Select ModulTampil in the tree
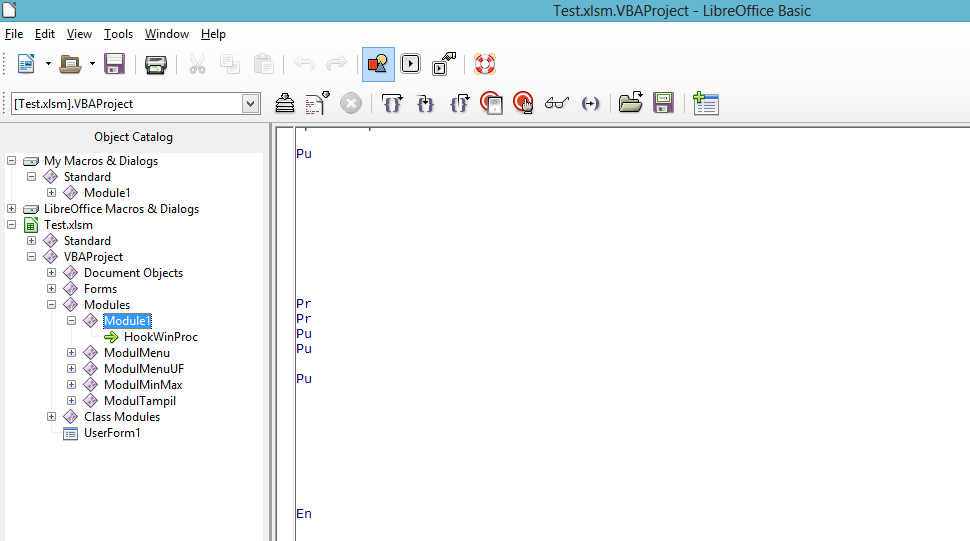This screenshot has height=541, width=970. pos(140,401)
